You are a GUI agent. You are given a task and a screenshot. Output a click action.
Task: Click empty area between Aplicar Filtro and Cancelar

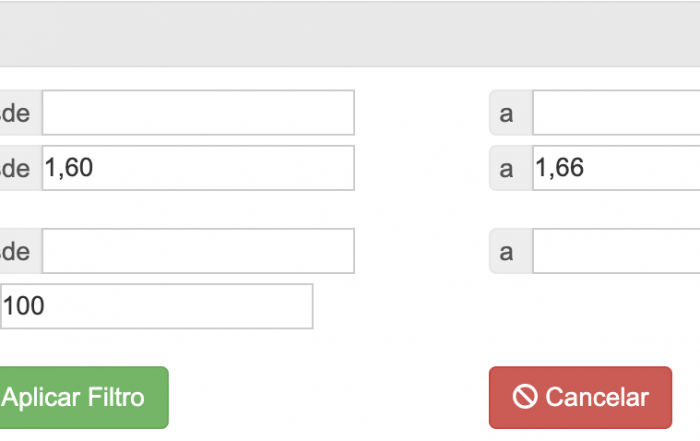pyautogui.click(x=329, y=398)
